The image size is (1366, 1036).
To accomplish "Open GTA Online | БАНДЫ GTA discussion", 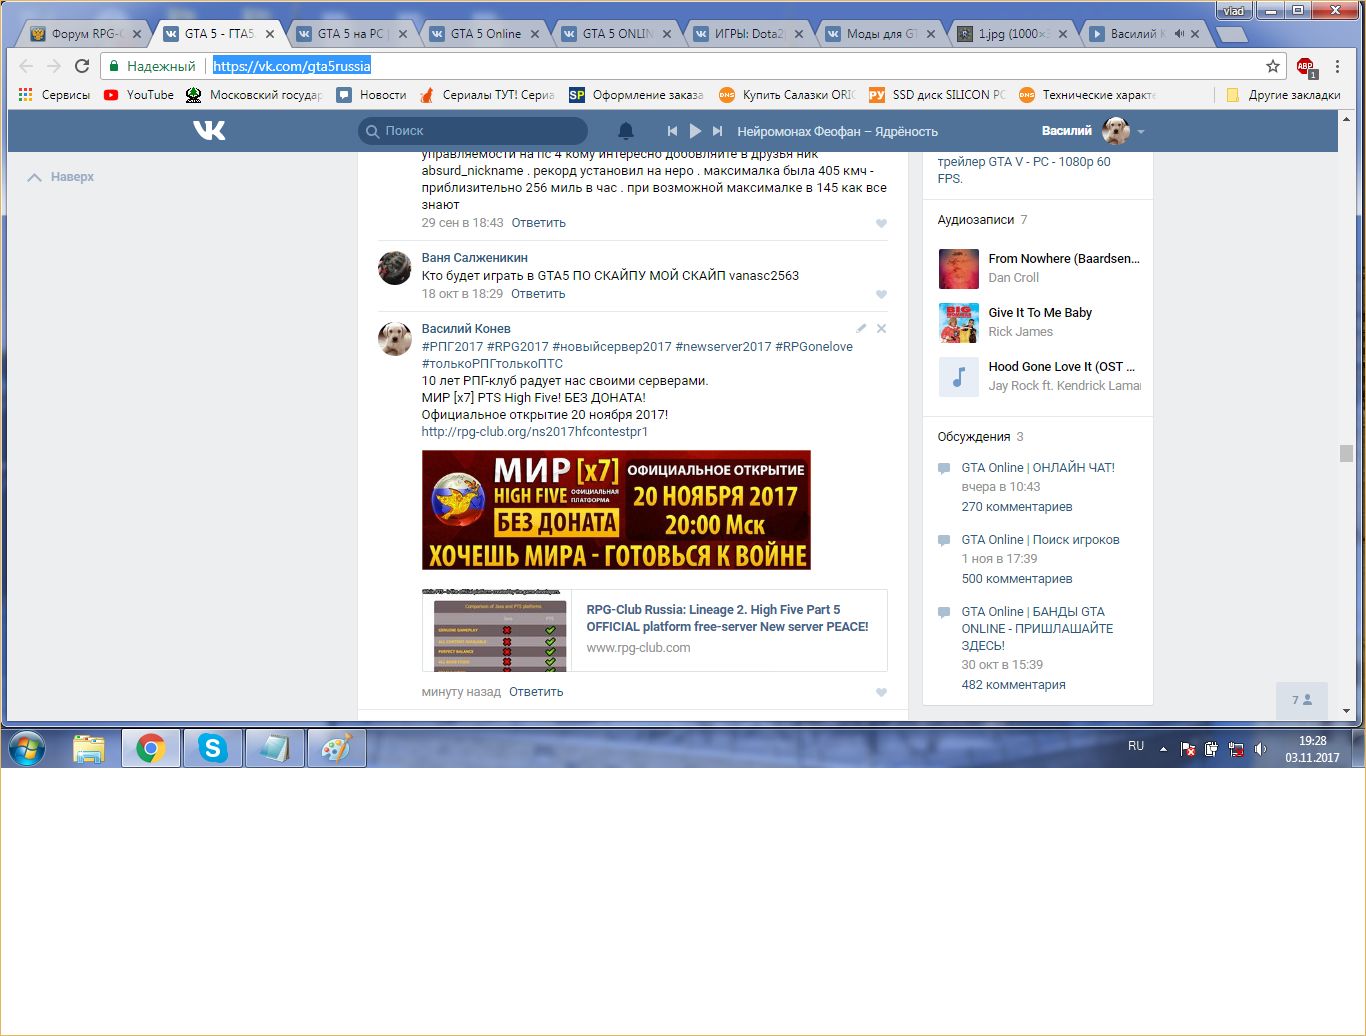I will pyautogui.click(x=1037, y=629).
